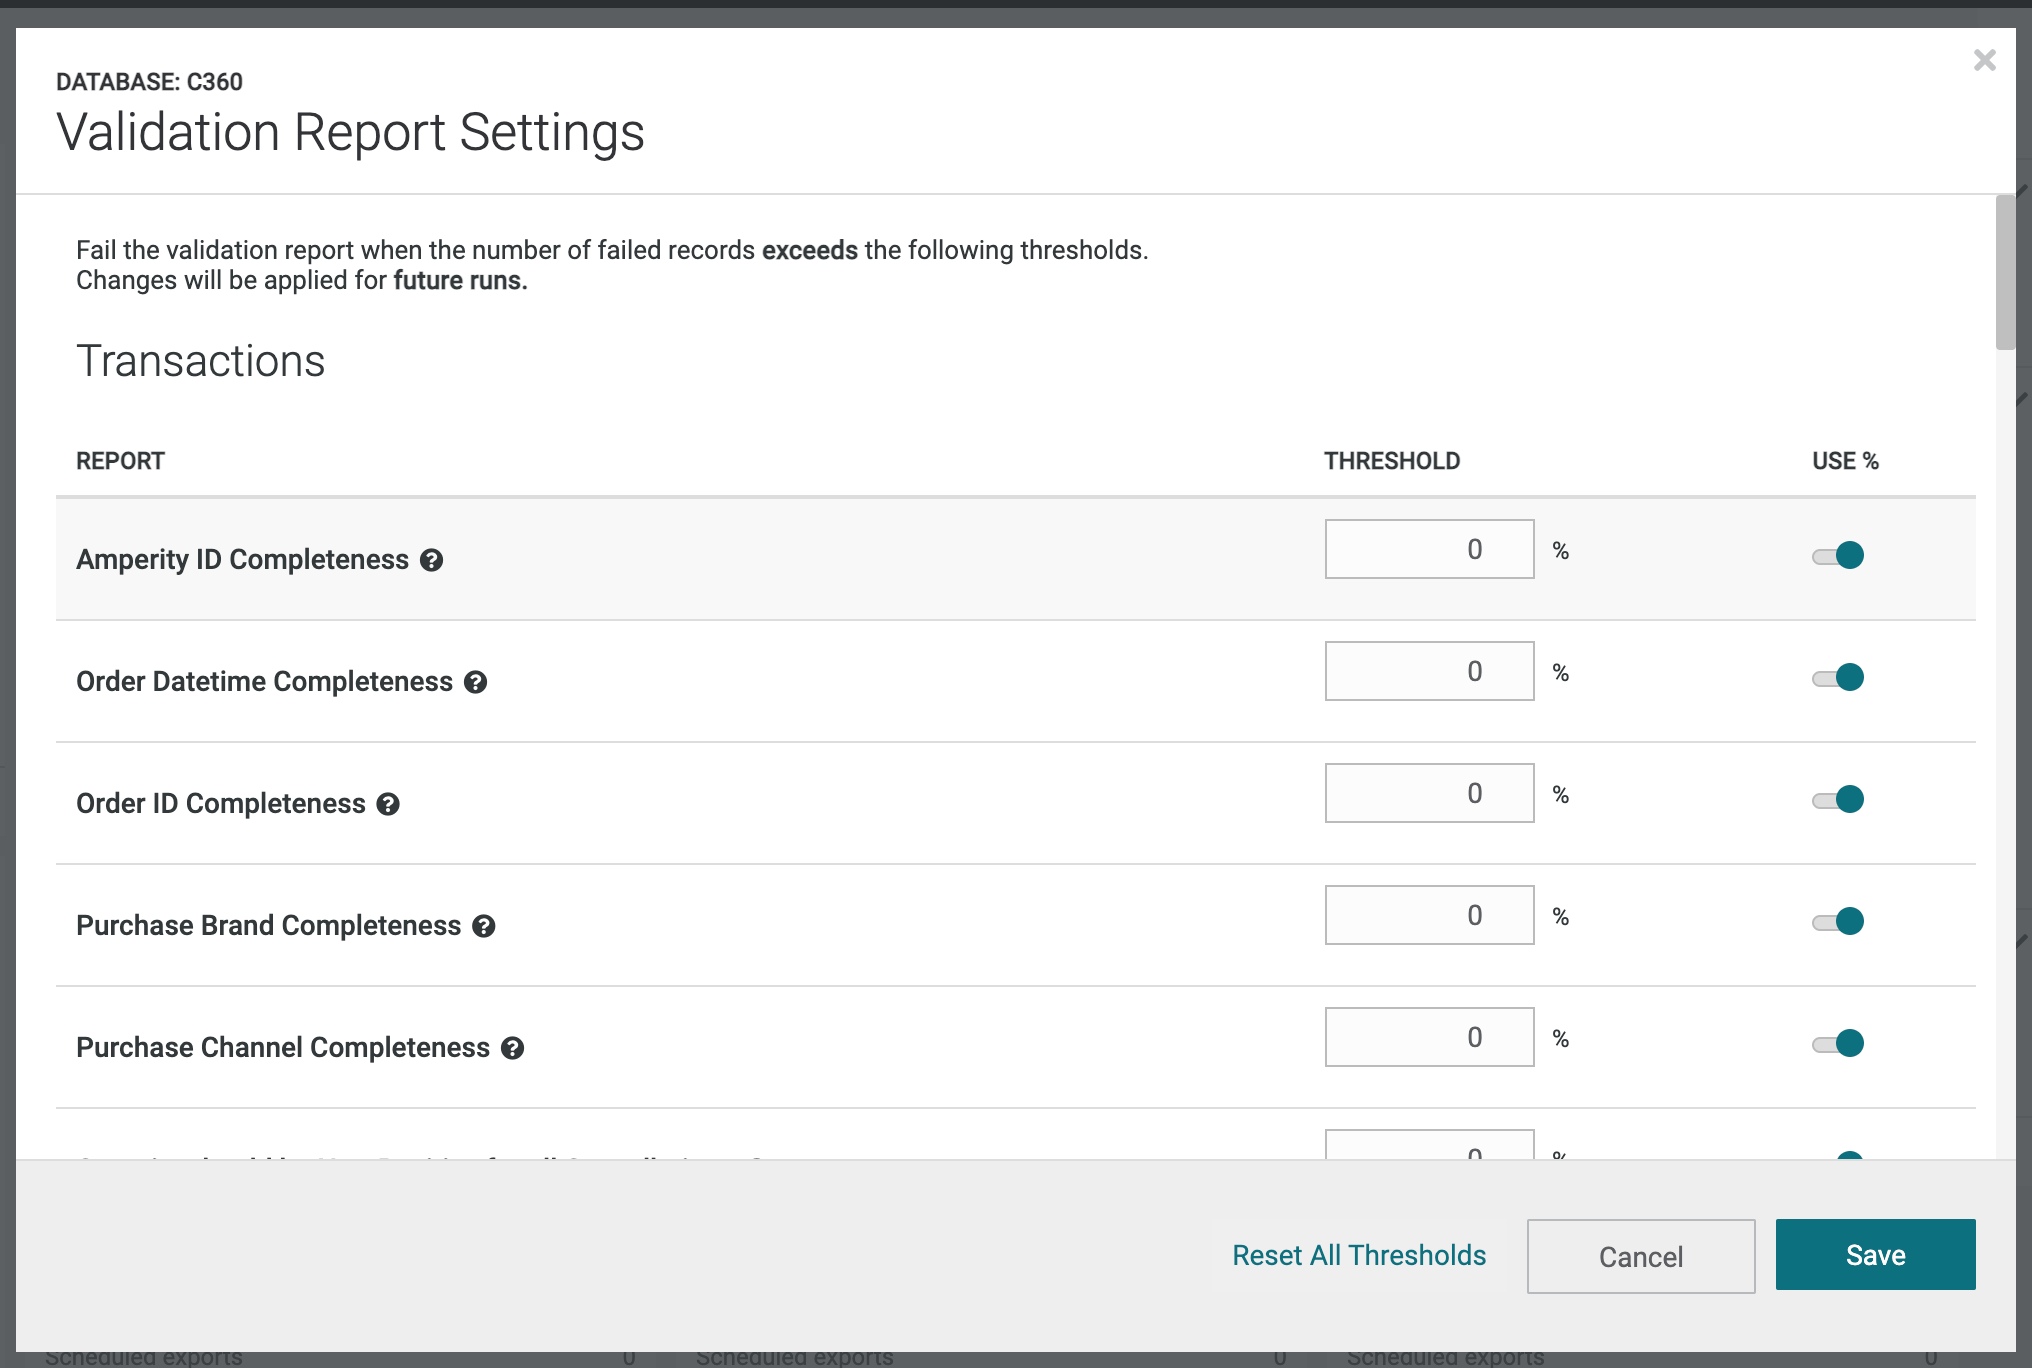Image resolution: width=2032 pixels, height=1368 pixels.
Task: Toggle Use % for Purchase Channel Completeness
Action: pyautogui.click(x=1838, y=1043)
